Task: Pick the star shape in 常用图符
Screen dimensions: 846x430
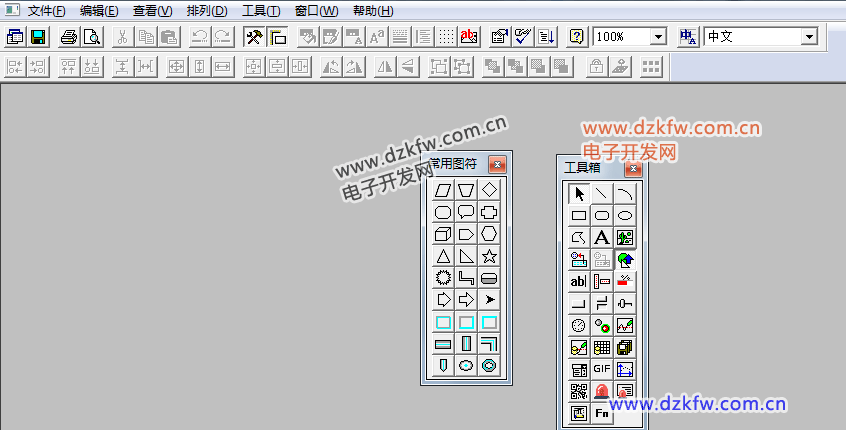Action: 489,256
